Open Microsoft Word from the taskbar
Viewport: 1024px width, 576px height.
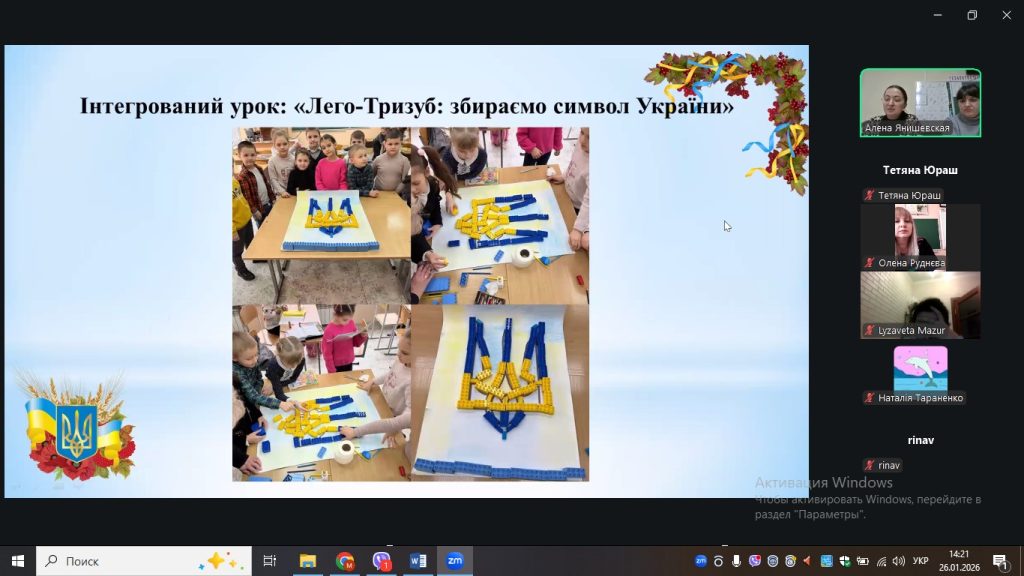(418, 561)
